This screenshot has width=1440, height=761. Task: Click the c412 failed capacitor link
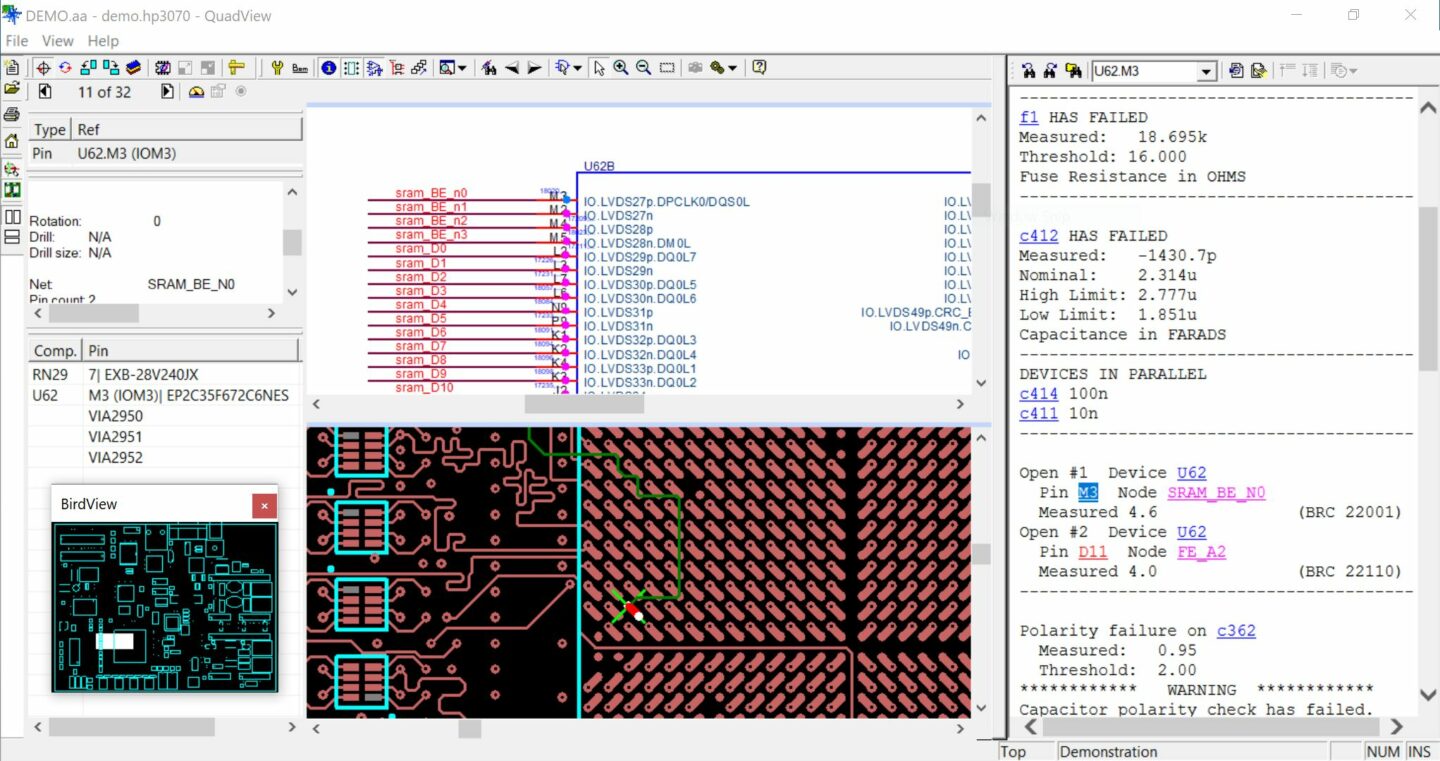[x=1038, y=235]
